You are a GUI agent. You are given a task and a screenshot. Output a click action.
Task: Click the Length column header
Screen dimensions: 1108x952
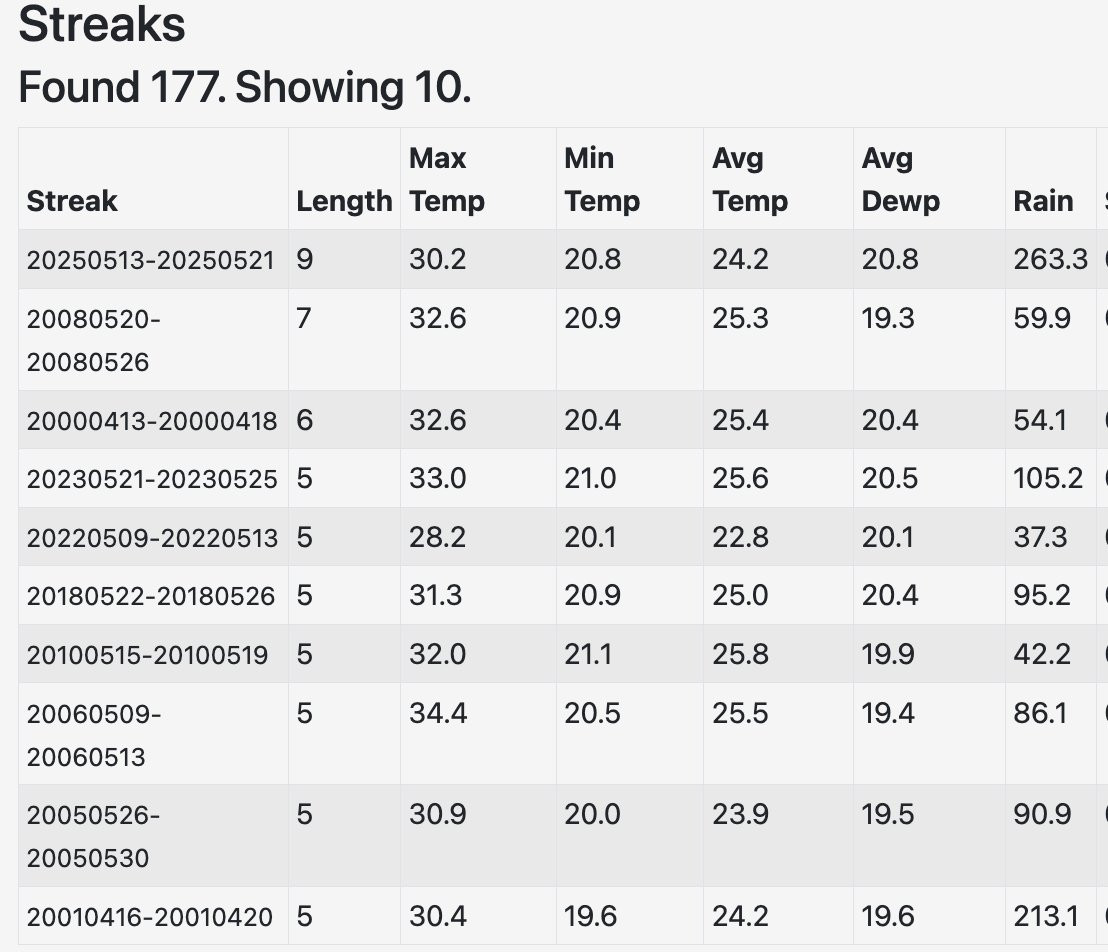coord(344,201)
